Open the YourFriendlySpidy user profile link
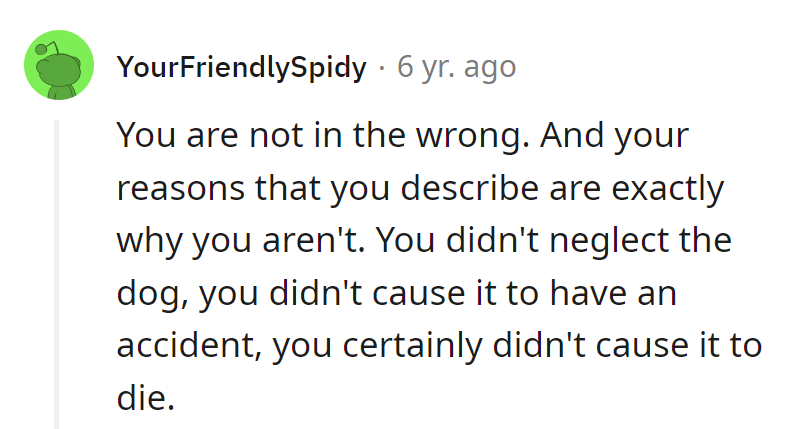801x429 pixels. 241,68
